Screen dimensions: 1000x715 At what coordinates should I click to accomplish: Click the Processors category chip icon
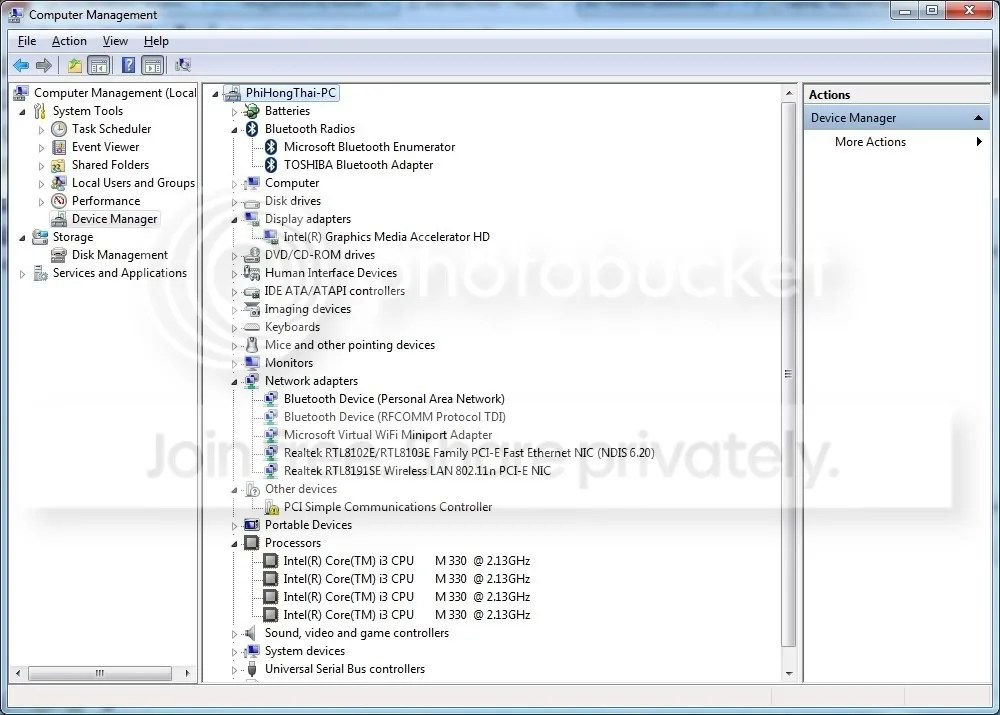tap(252, 543)
